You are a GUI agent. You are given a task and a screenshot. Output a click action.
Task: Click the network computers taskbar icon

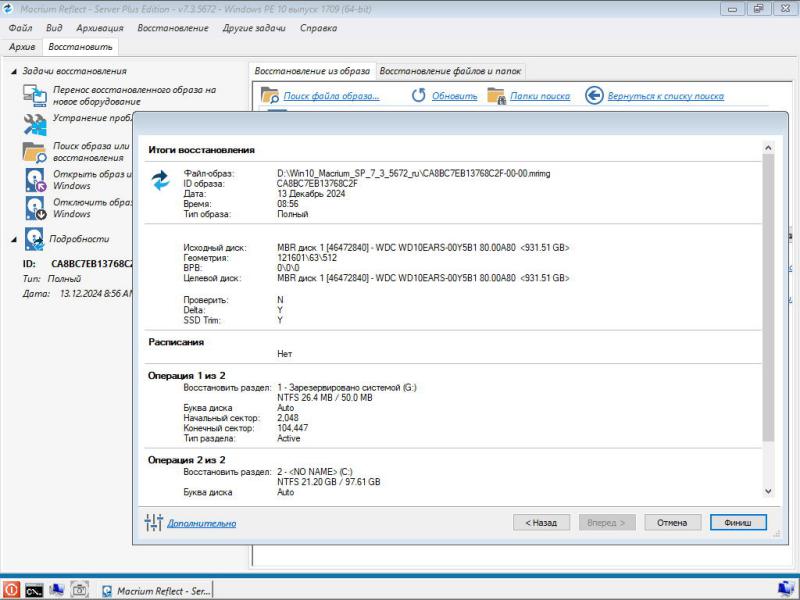click(57, 590)
